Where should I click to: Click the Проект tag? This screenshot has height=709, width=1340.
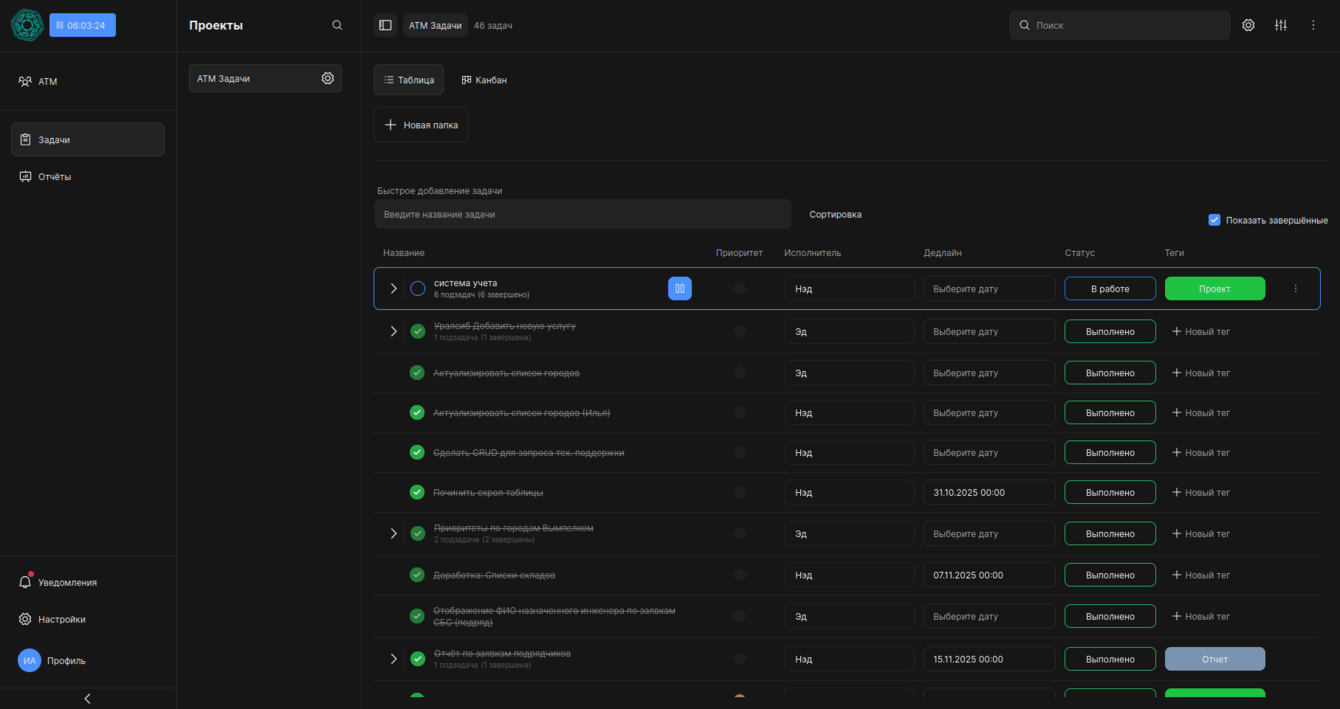pyautogui.click(x=1215, y=289)
